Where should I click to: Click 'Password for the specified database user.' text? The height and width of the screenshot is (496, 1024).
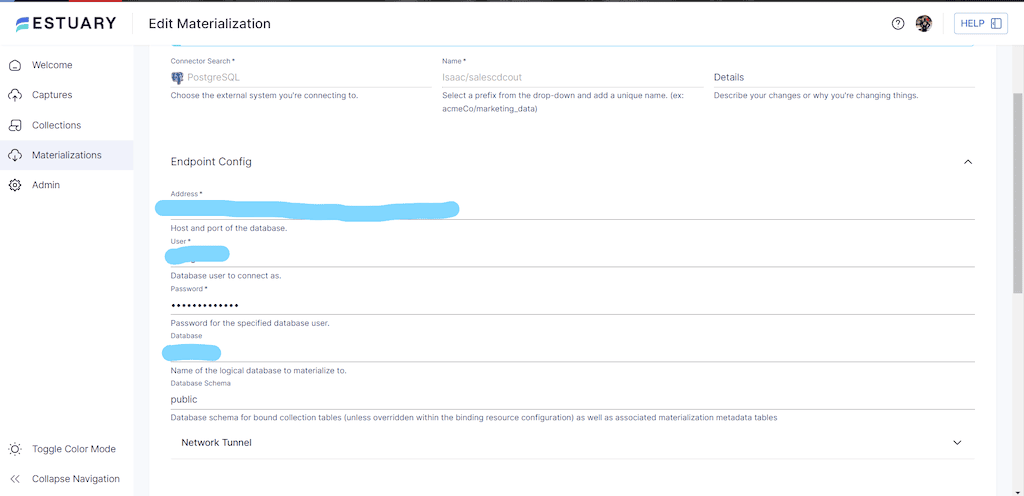pos(249,324)
